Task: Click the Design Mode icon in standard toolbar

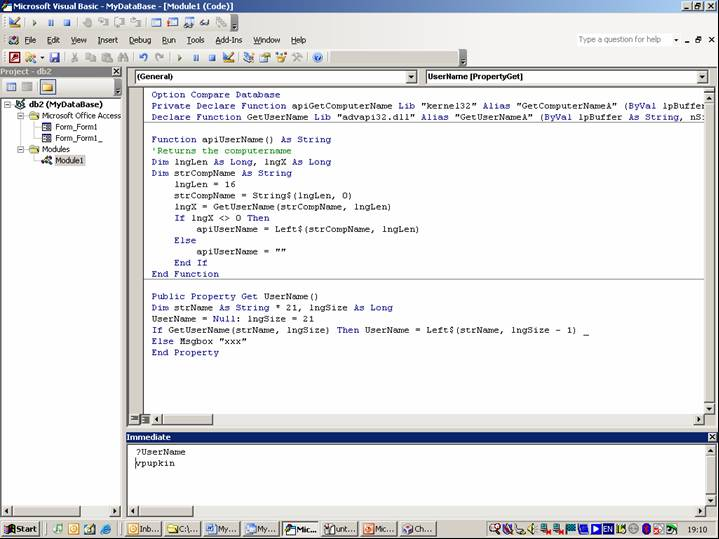Action: [x=228, y=58]
